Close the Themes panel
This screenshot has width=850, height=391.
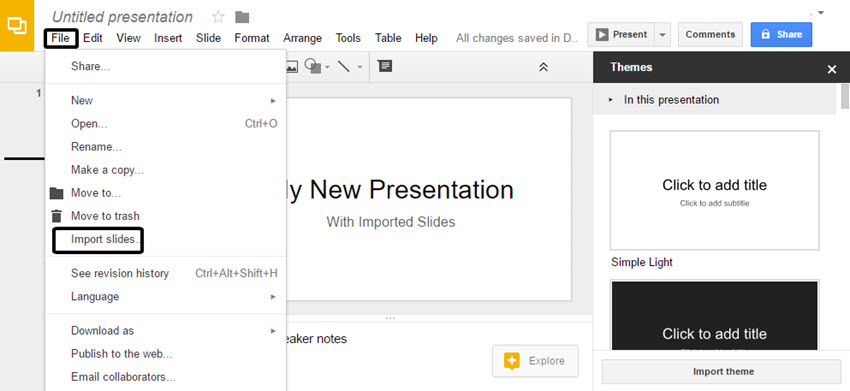pyautogui.click(x=832, y=69)
